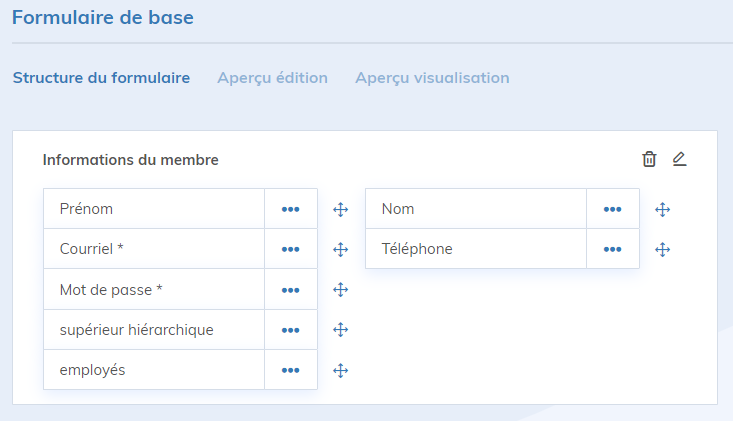The width and height of the screenshot is (733, 421).
Task: Click the edit pencil icon for section
Action: point(680,159)
